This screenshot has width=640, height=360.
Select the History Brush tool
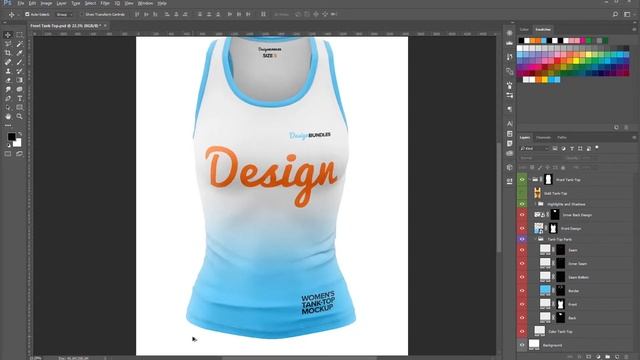click(x=19, y=71)
